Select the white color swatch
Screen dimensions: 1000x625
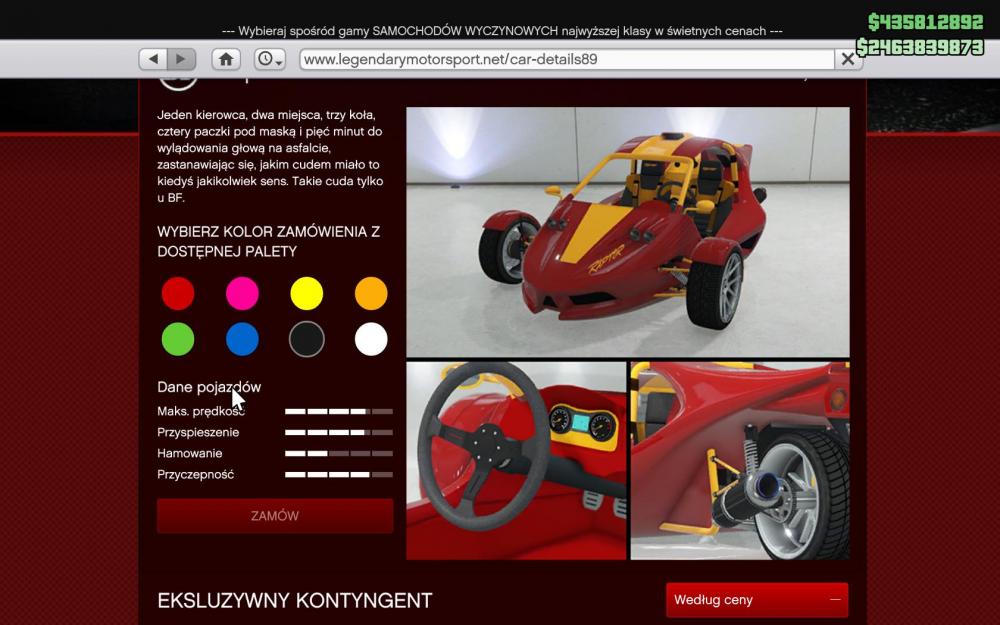pyautogui.click(x=371, y=339)
